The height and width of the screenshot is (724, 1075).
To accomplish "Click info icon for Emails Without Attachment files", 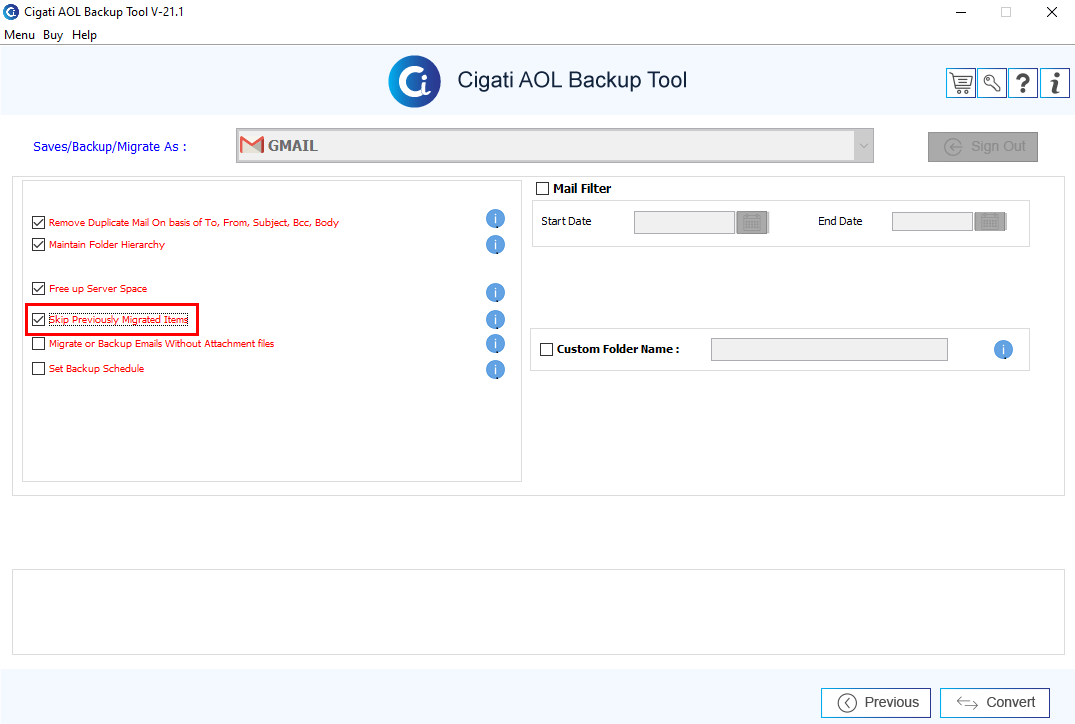I will pyautogui.click(x=495, y=343).
